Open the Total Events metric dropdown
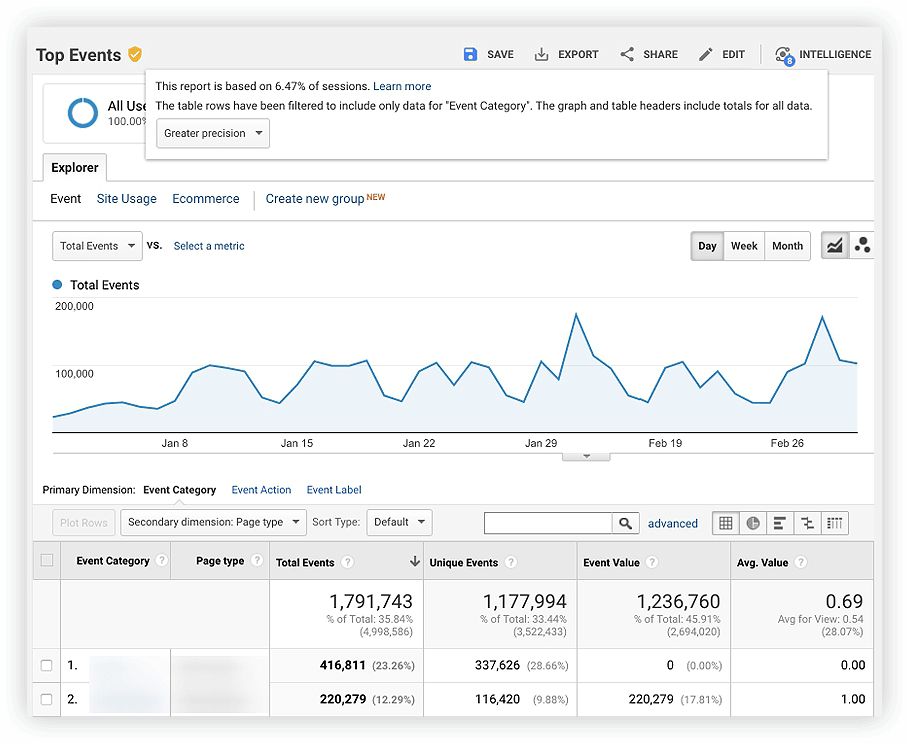Image resolution: width=909 pixels, height=744 pixels. 97,246
